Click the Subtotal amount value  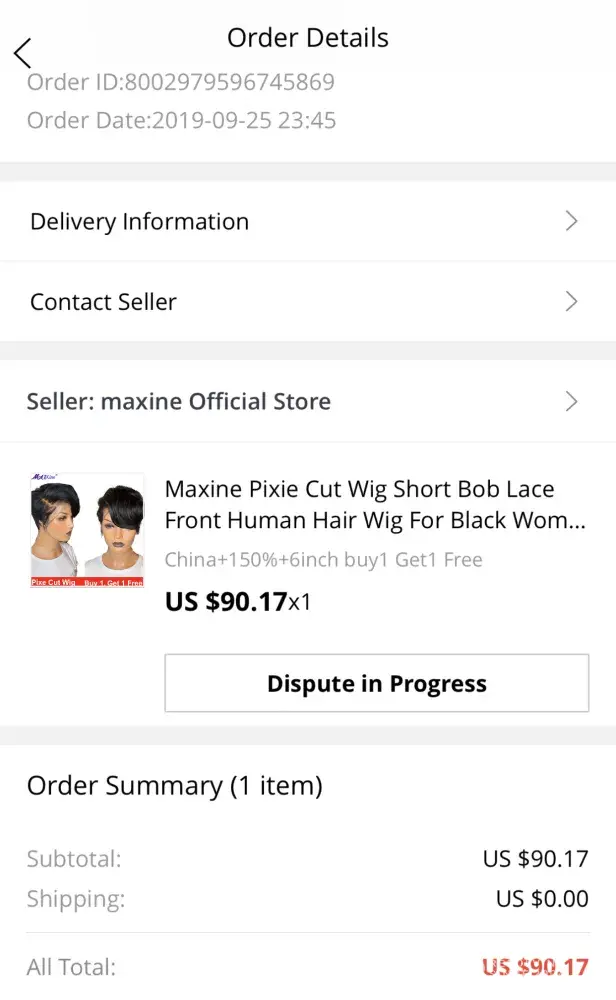(x=535, y=859)
